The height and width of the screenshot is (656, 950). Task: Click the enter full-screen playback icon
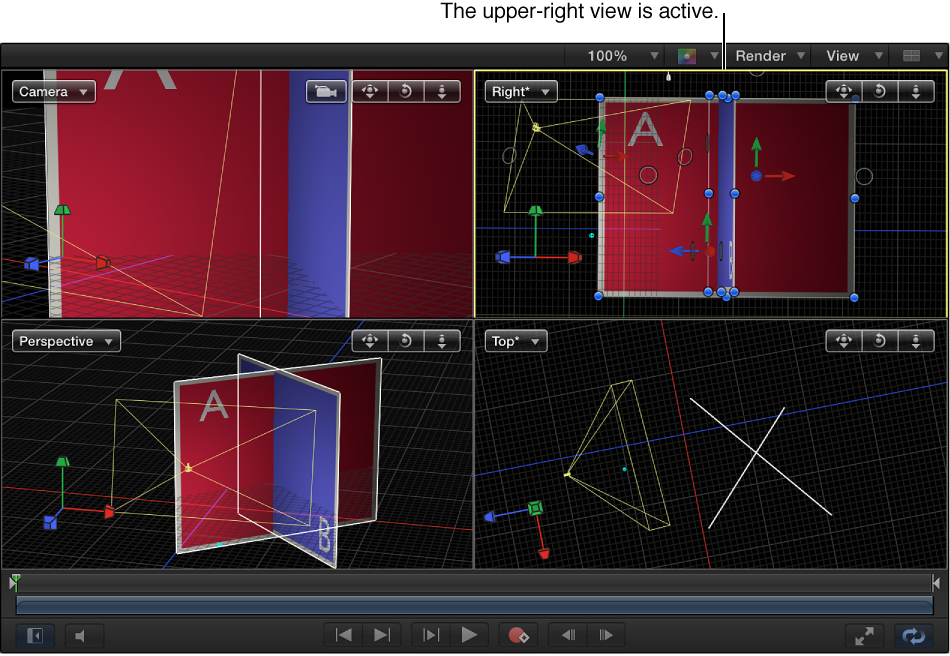click(x=864, y=636)
